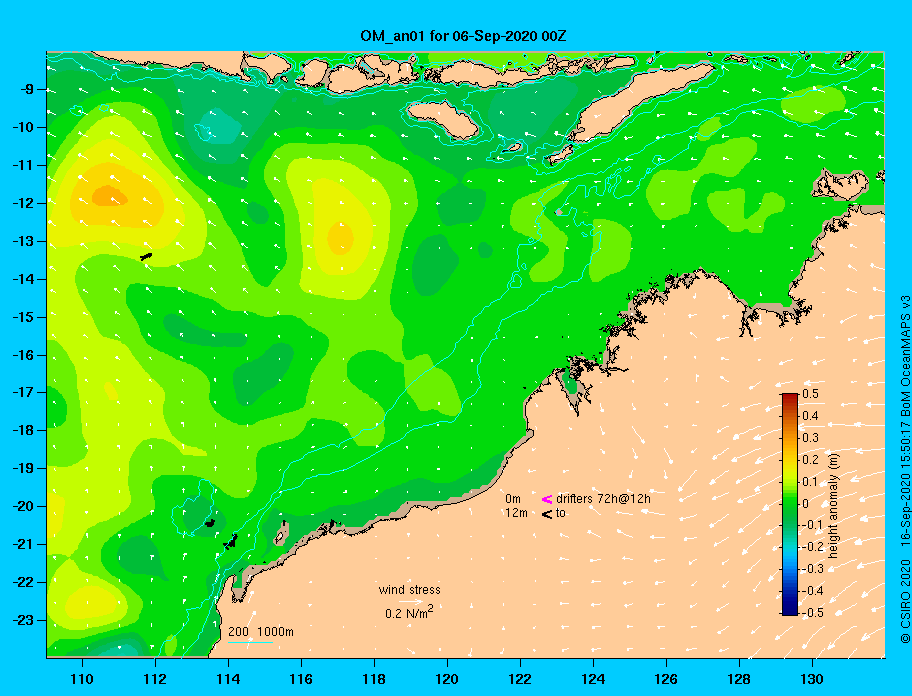Click the 116 longitude axis label
This screenshot has height=696, width=912.
point(301,679)
